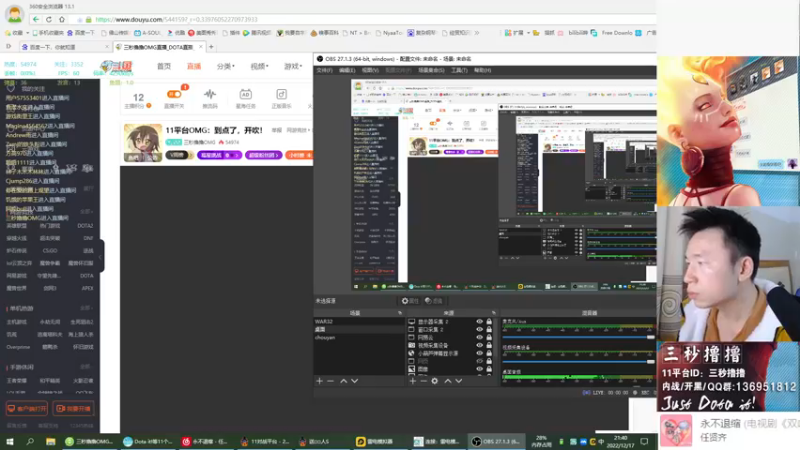Screen dimensions: 800x450
Task: Go back in the 360 browser
Action: coord(36,19)
